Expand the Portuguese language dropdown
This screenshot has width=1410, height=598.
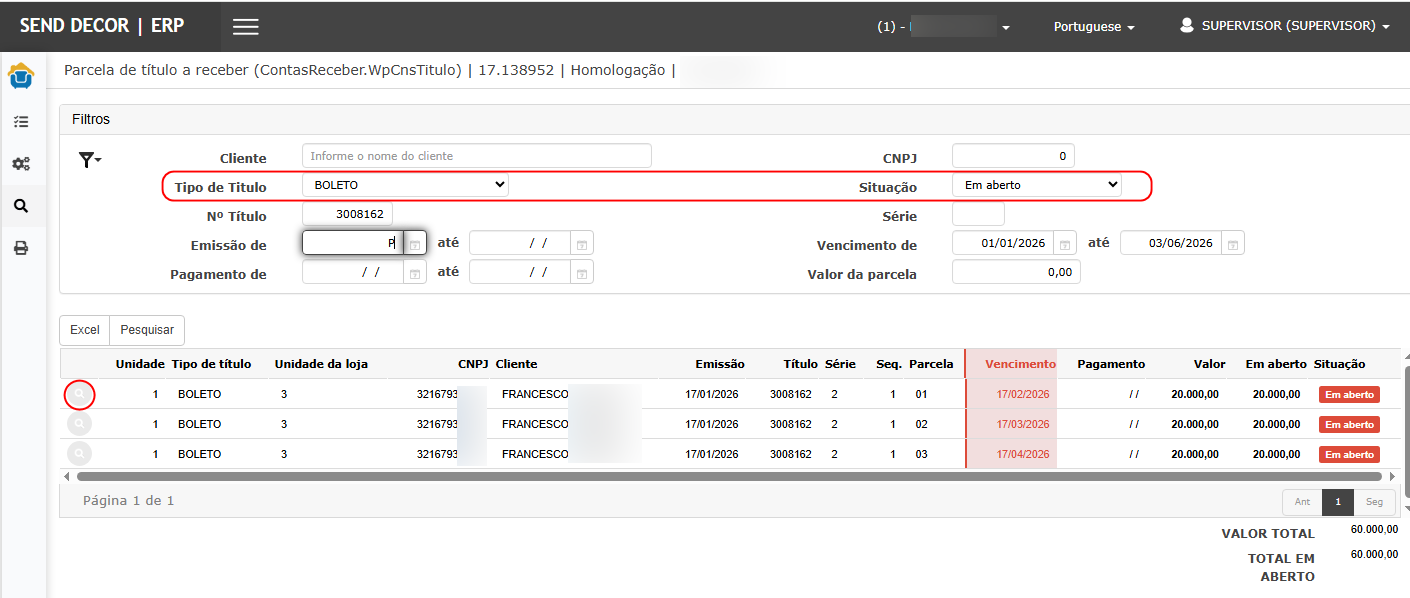pyautogui.click(x=1094, y=27)
